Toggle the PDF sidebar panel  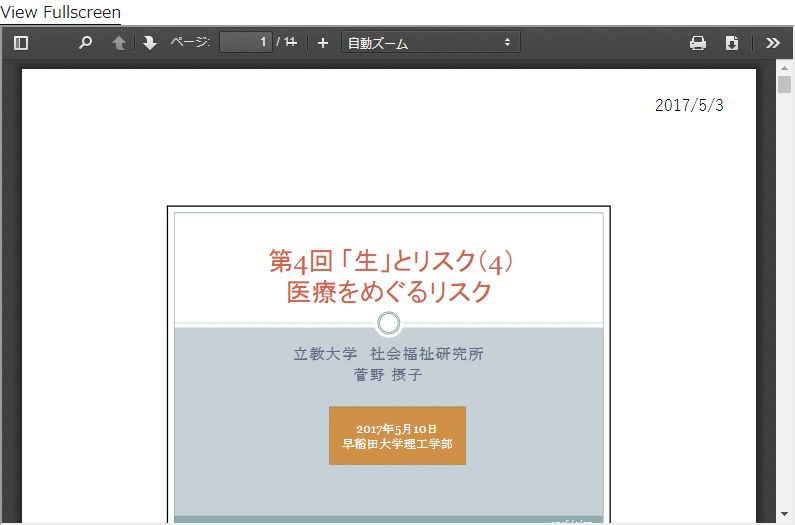(x=21, y=43)
